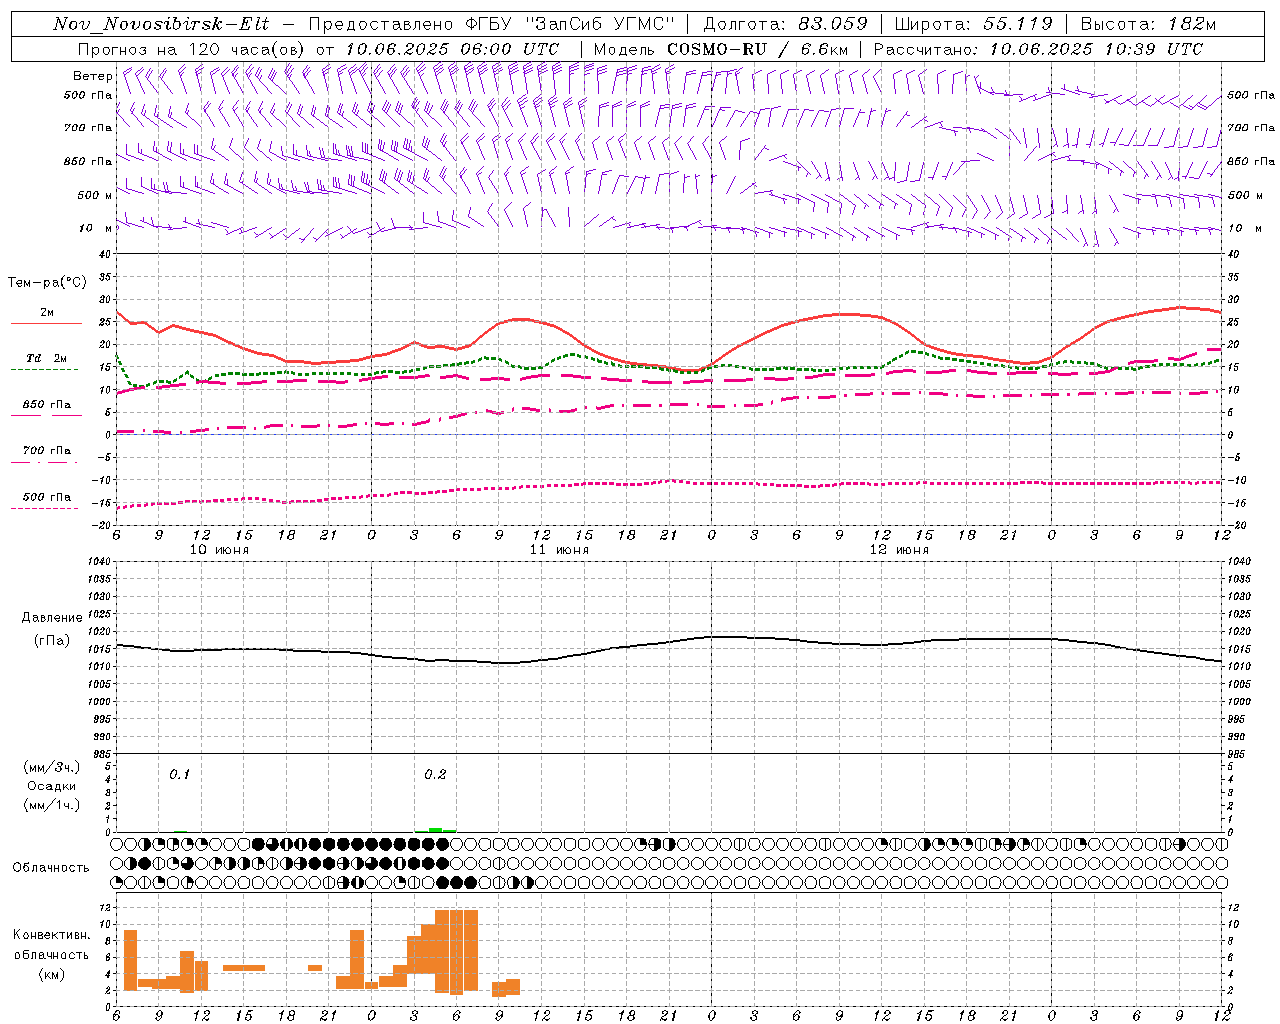Click the "Высота: 182м" header field
Image resolution: width=1280 pixels, height=1024 pixels.
tap(1148, 24)
